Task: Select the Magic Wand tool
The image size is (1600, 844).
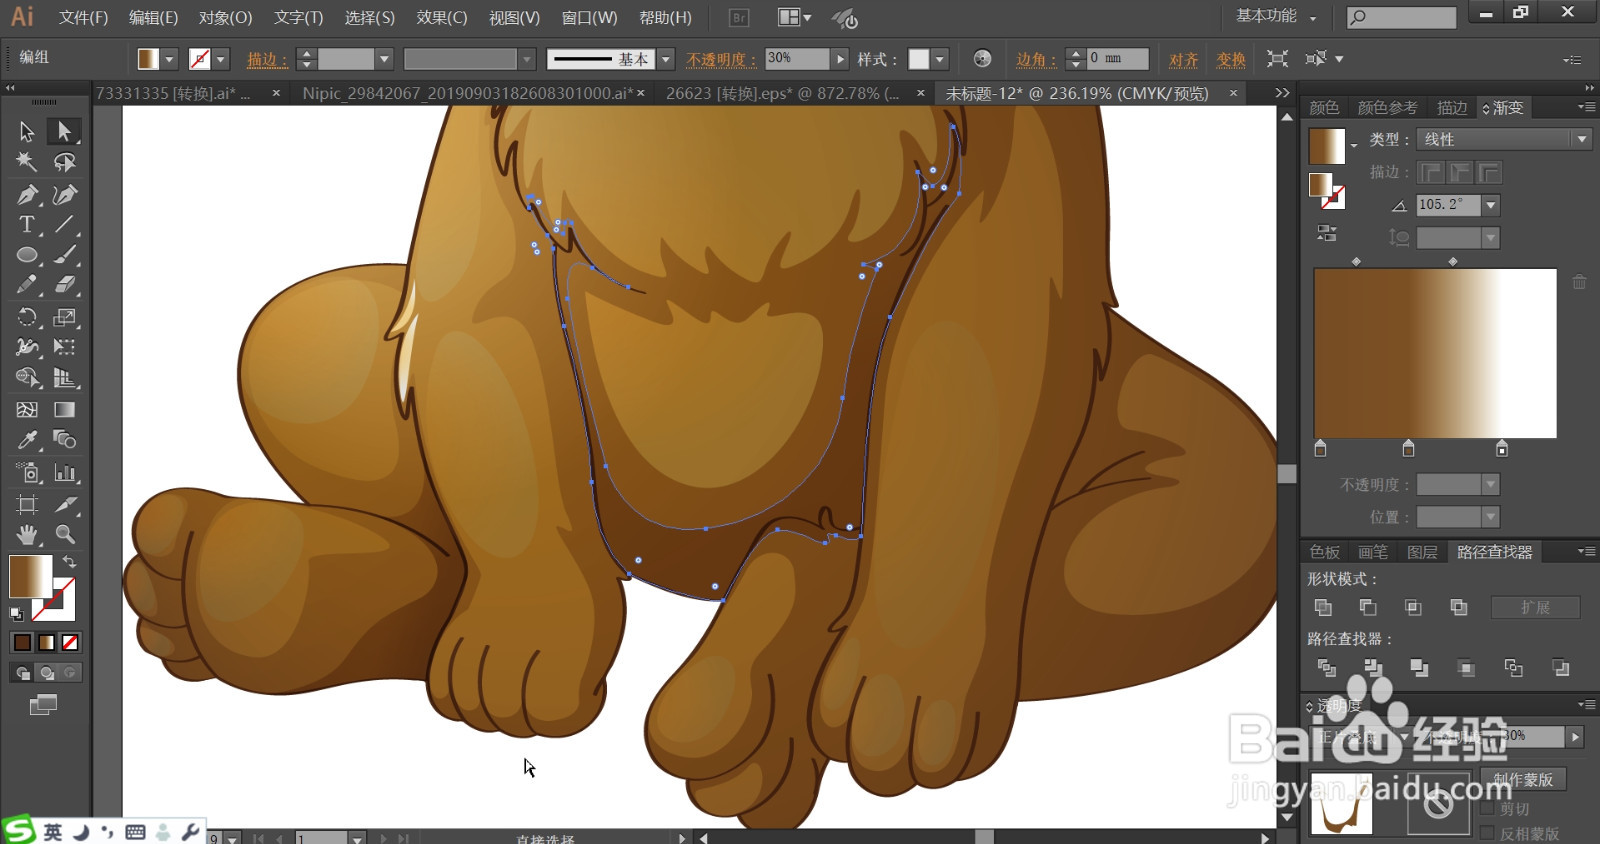Action: click(x=27, y=162)
